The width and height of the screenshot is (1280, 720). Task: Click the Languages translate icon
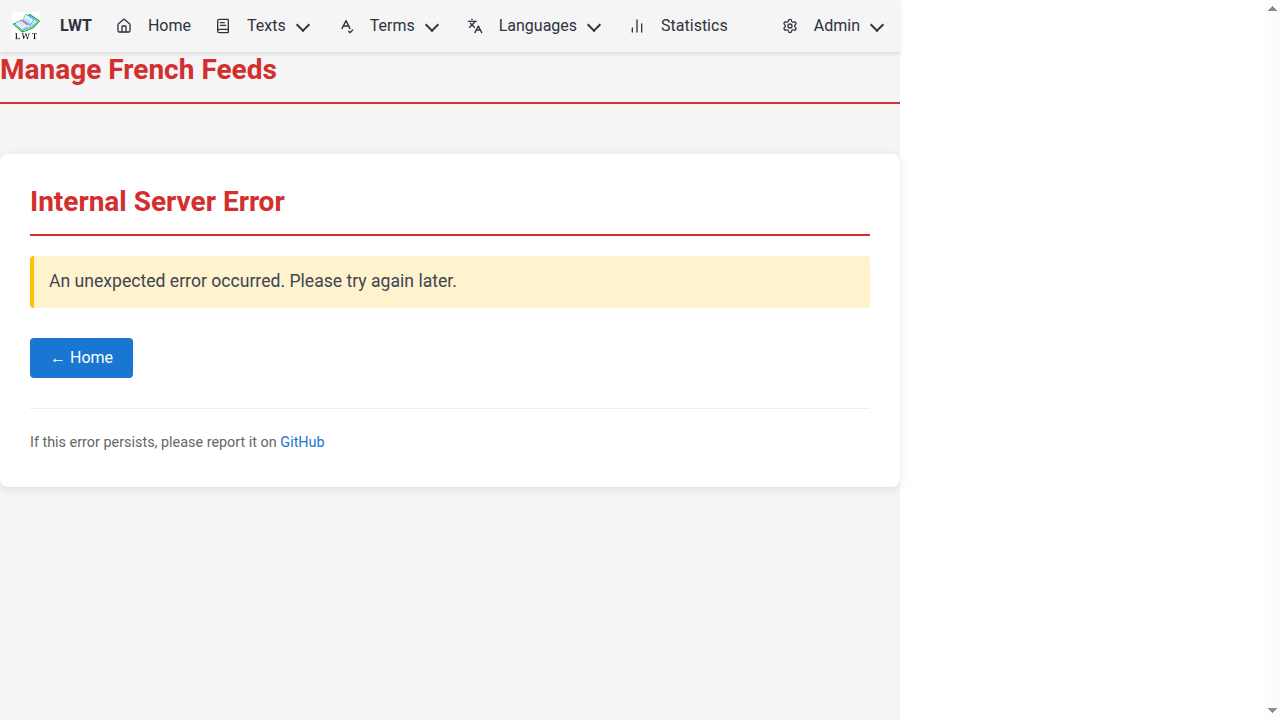(475, 27)
